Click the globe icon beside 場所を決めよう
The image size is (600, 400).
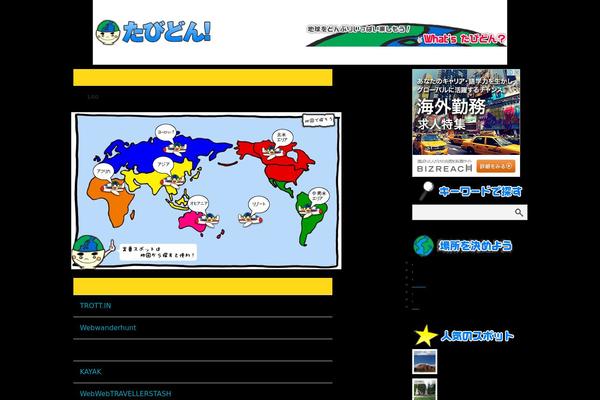point(423,245)
